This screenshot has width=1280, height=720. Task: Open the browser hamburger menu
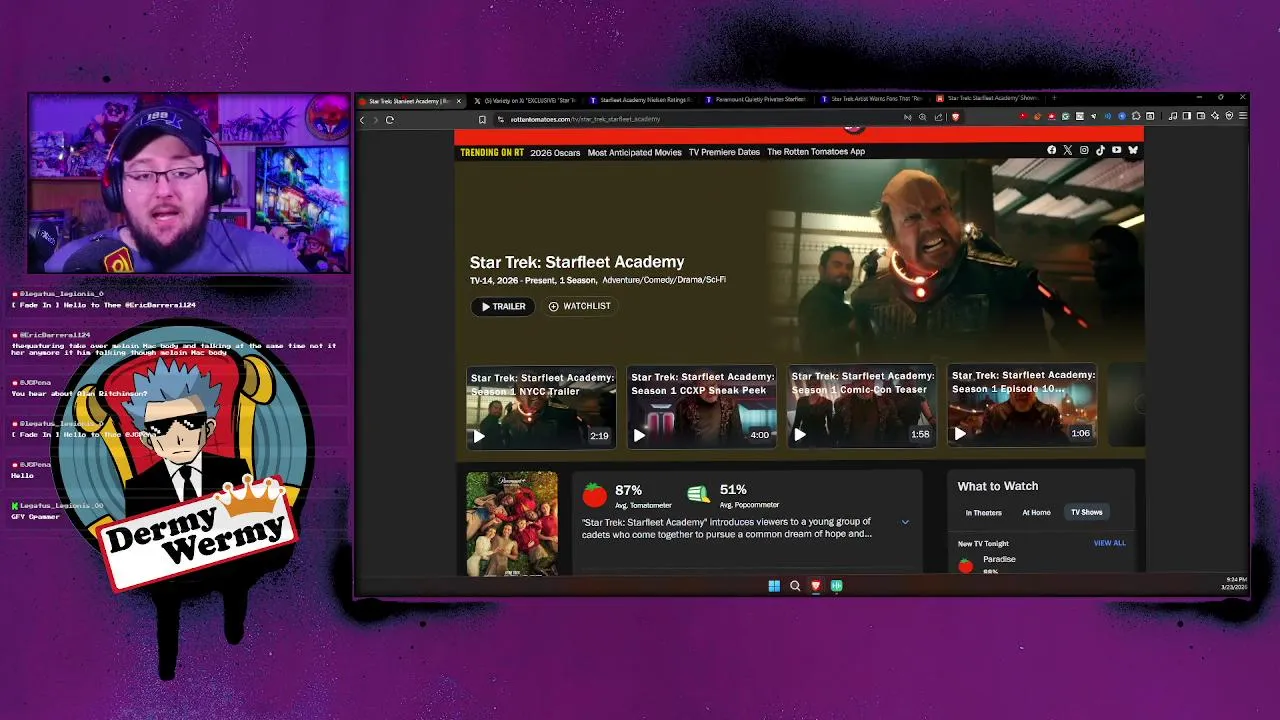tap(1243, 116)
